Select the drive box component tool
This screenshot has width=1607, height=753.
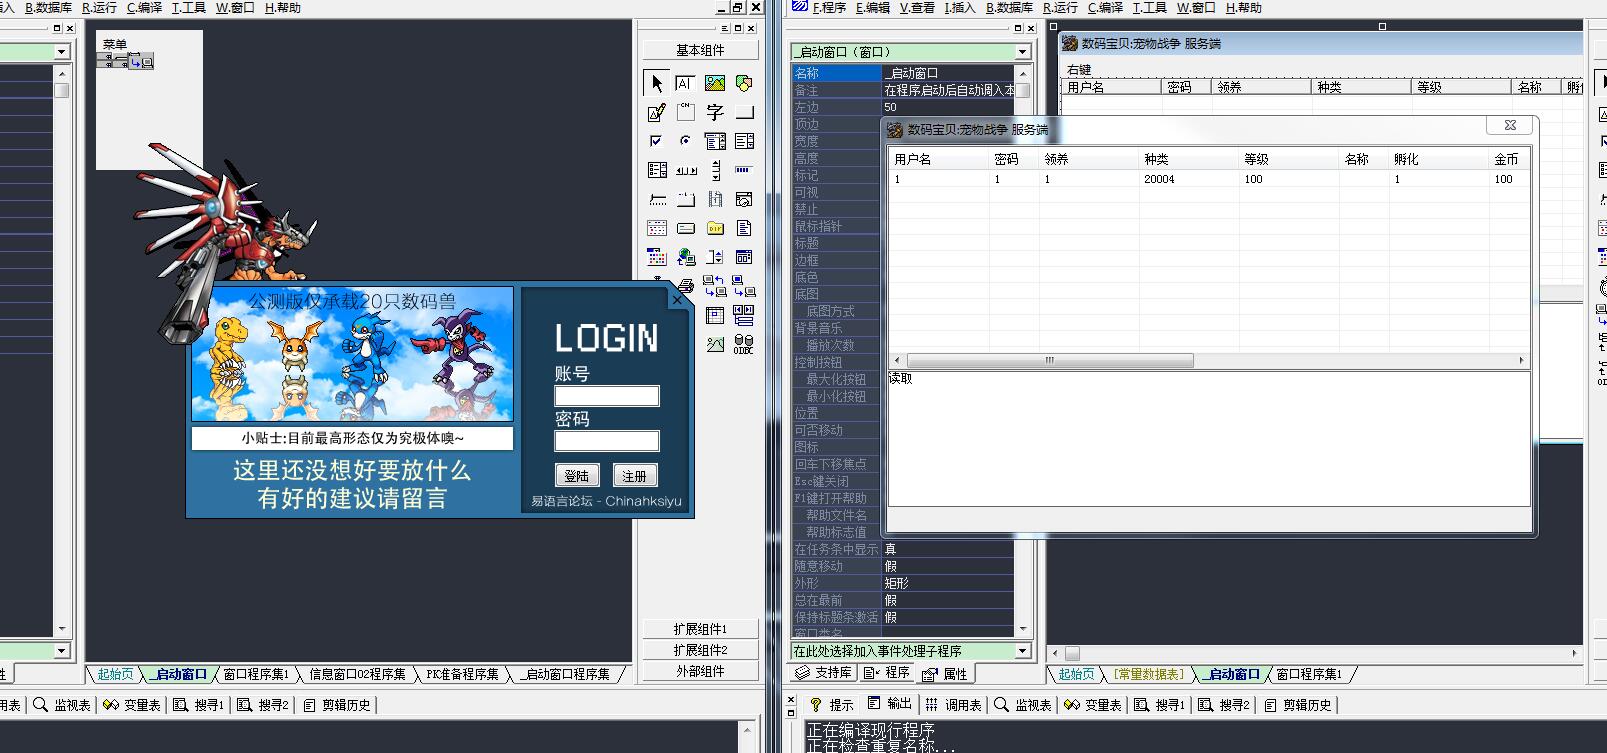coord(685,228)
